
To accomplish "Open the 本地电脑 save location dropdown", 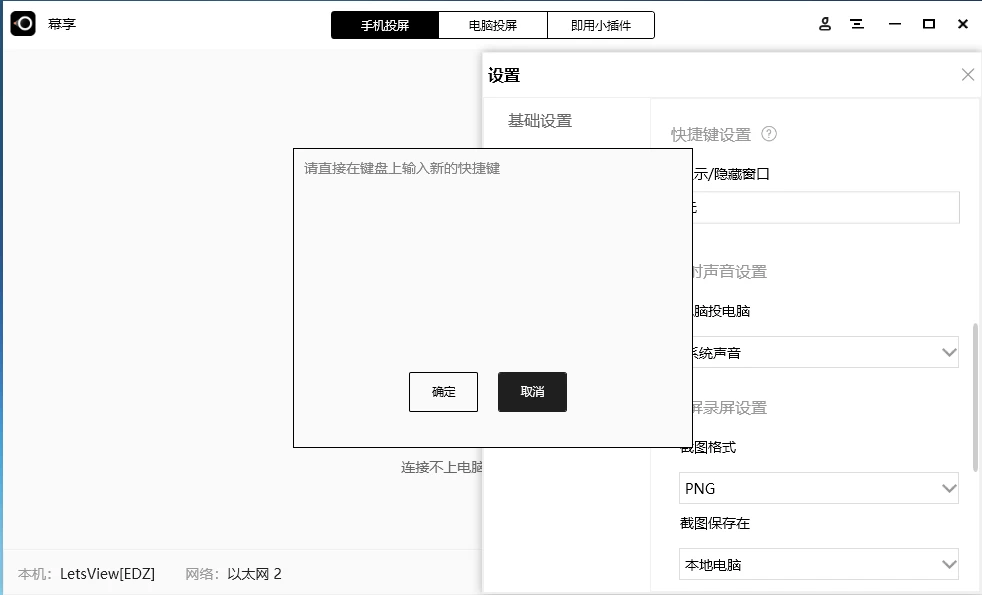I will click(819, 564).
